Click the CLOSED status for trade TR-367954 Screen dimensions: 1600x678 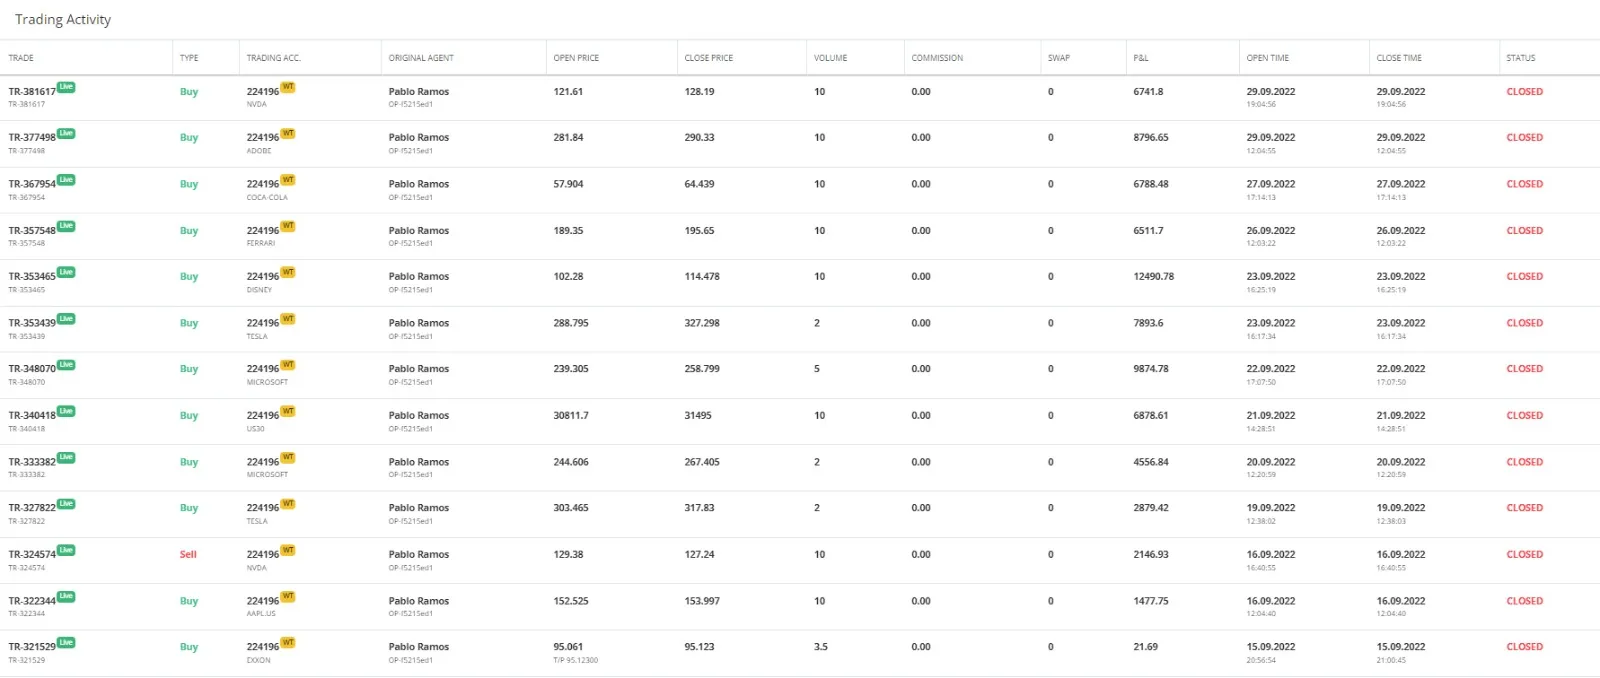tap(1525, 184)
